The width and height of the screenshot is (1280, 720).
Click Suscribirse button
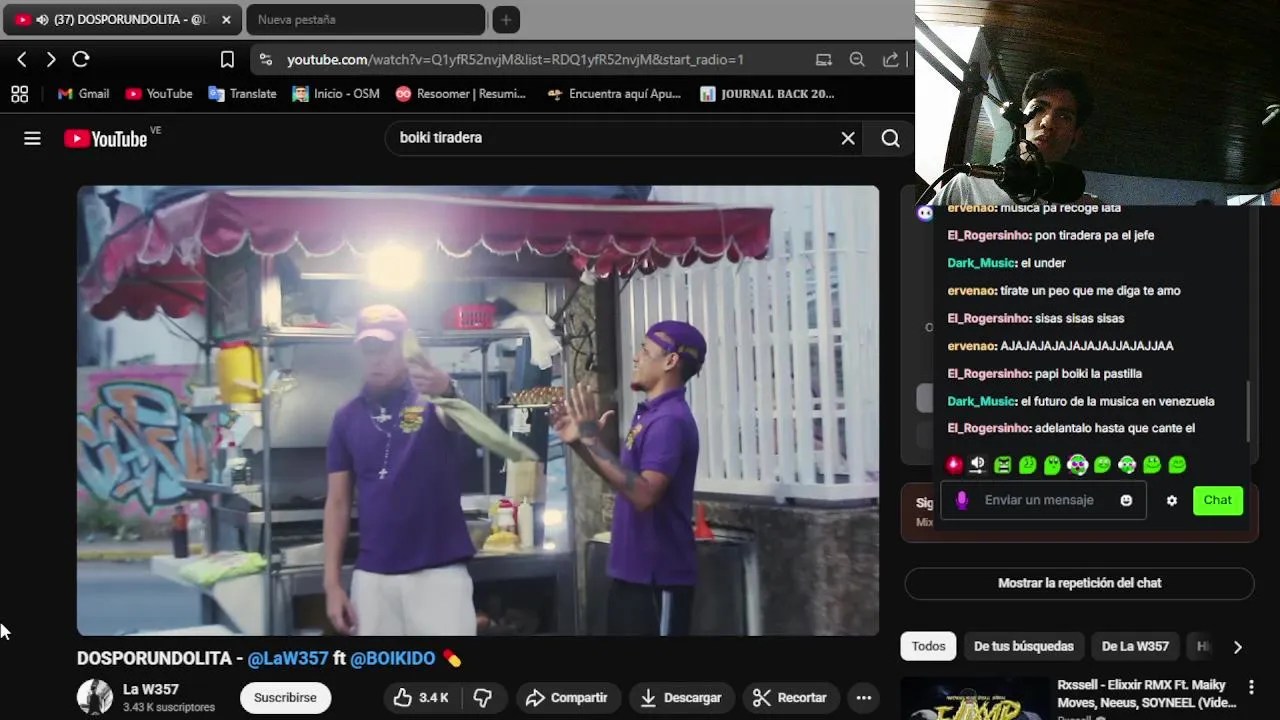click(x=285, y=697)
